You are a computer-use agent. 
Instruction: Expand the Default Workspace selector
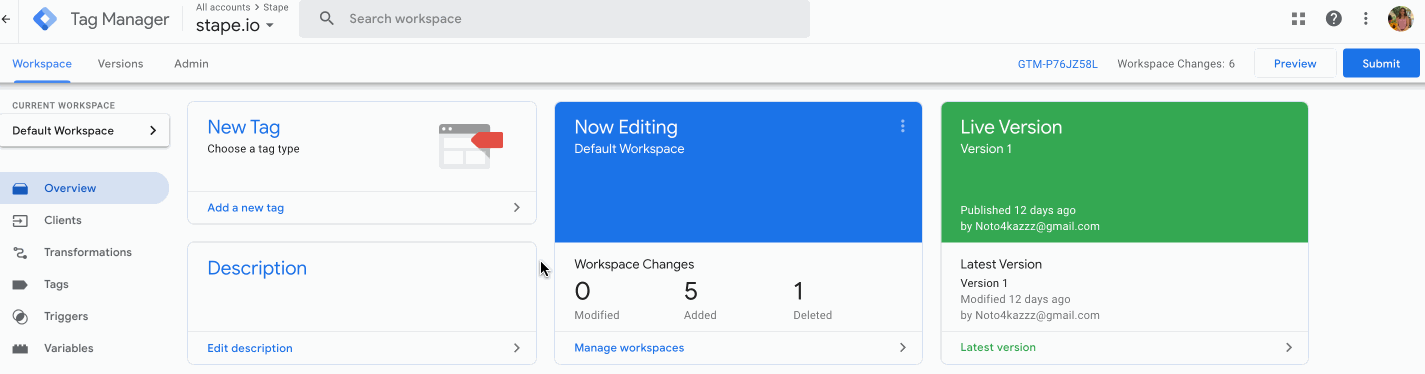pos(85,130)
